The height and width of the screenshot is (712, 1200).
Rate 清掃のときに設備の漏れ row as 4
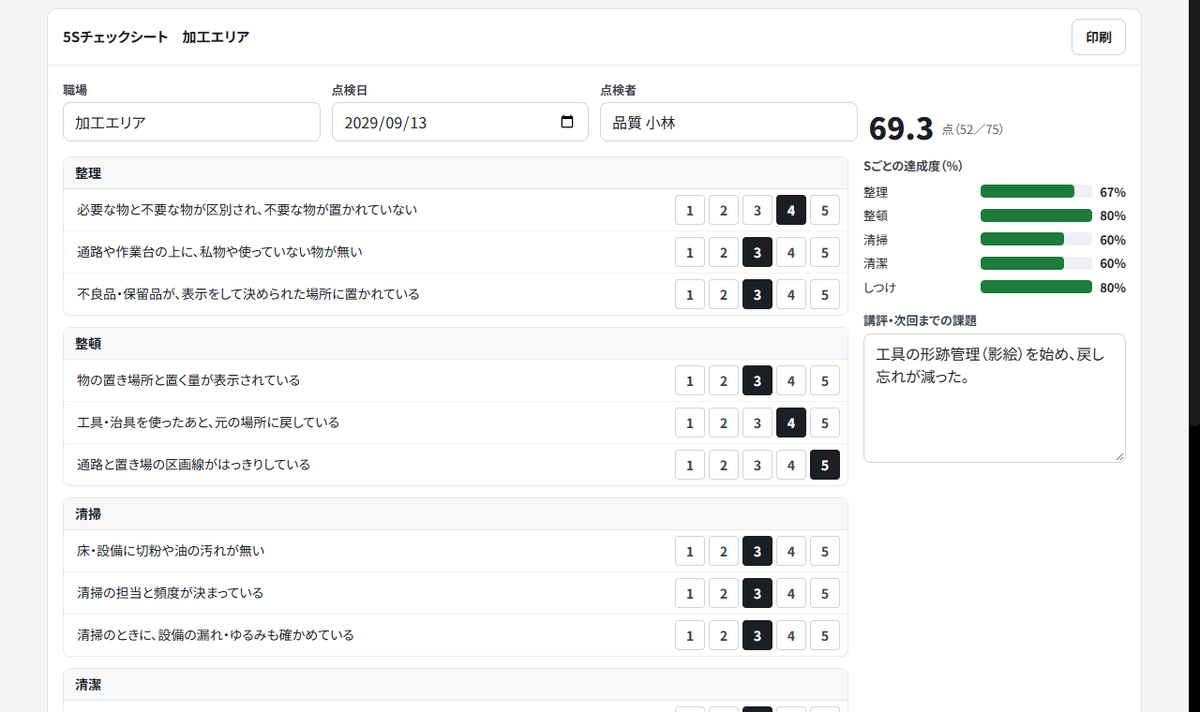pos(790,635)
